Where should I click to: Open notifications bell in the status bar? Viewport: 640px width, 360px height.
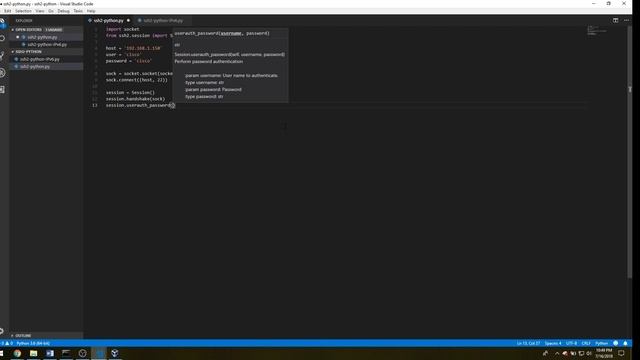click(x=625, y=343)
